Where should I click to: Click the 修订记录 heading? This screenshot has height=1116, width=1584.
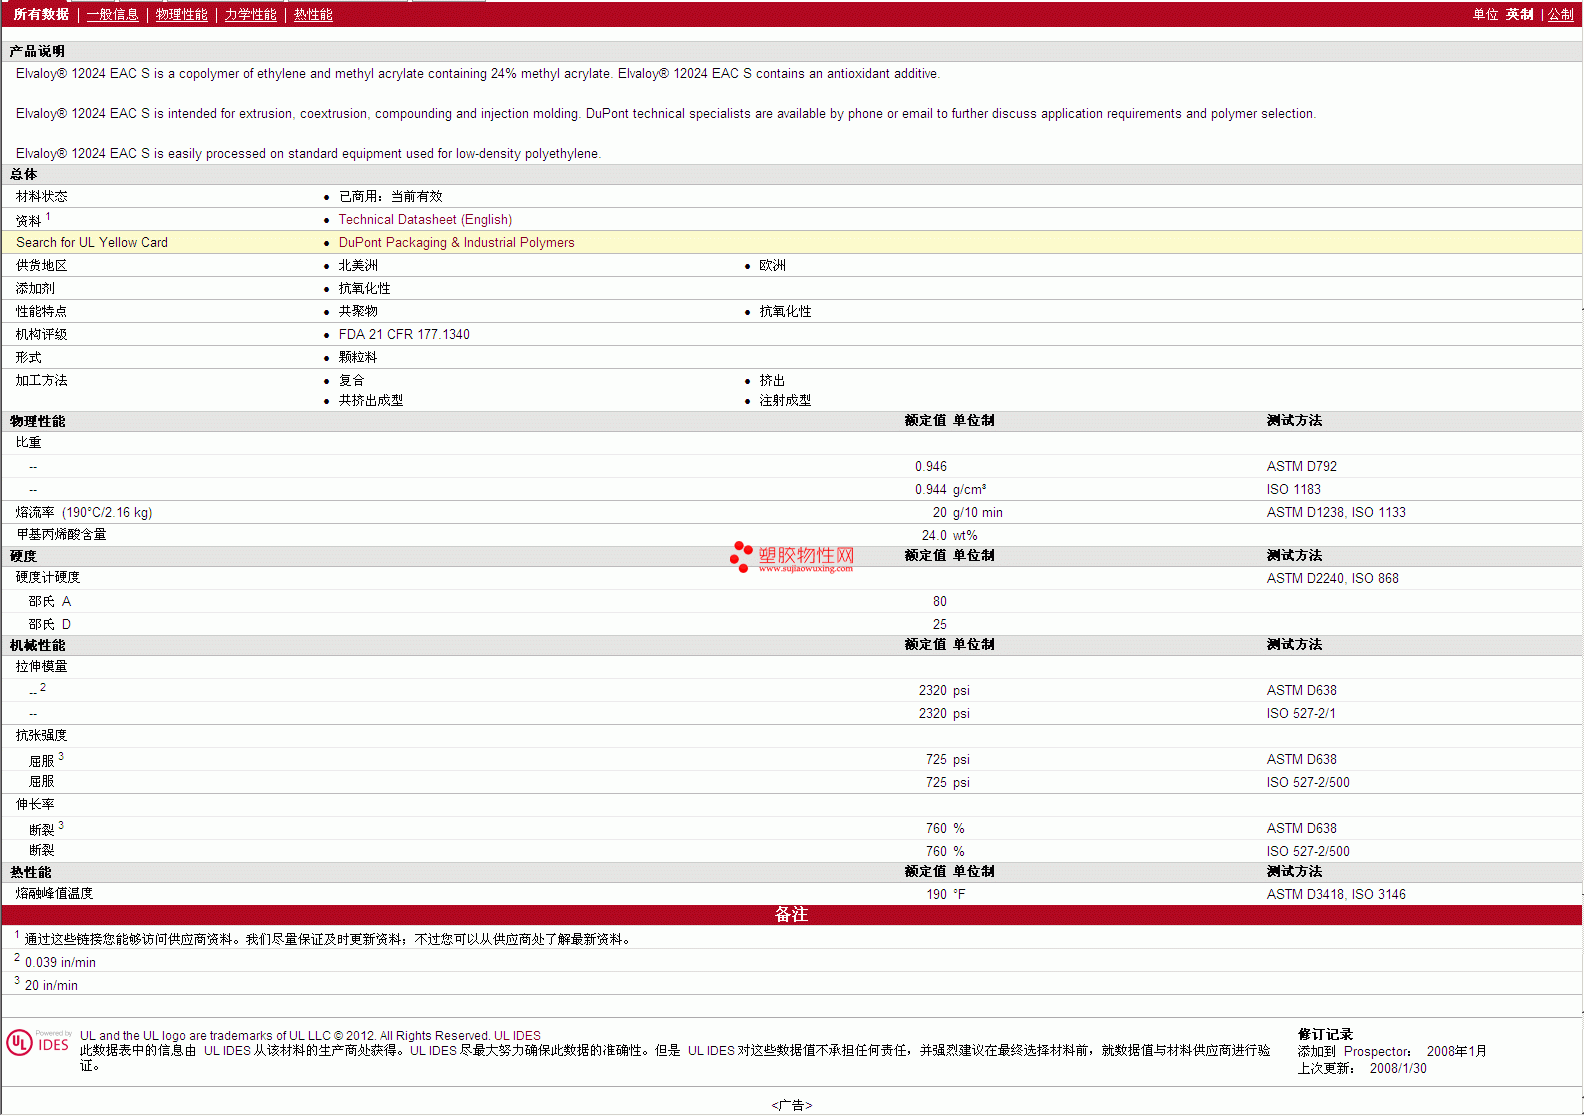(1325, 1034)
